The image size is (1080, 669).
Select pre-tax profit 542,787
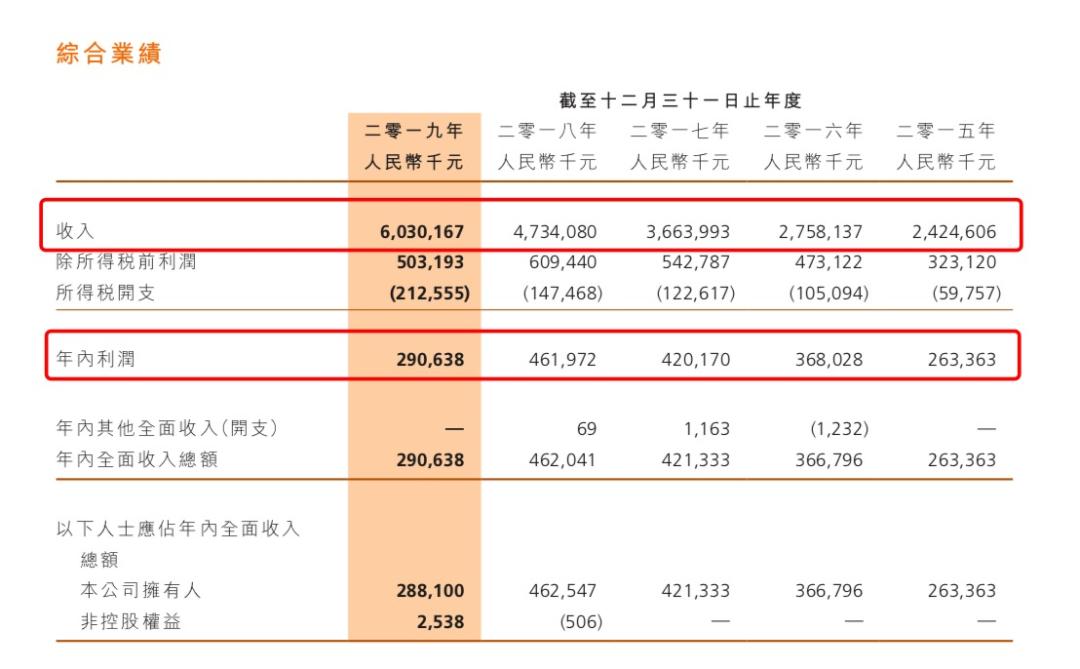(x=696, y=263)
